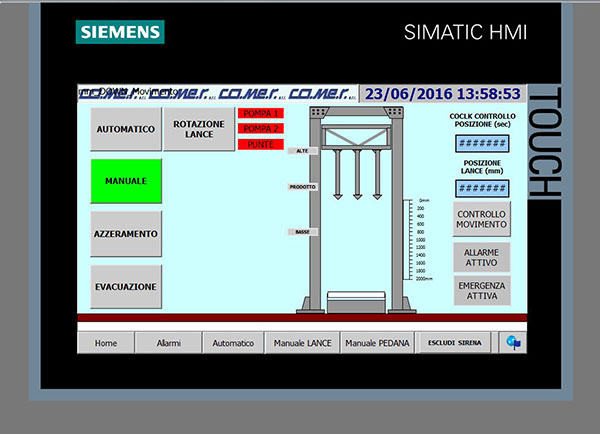Viewport: 600px width, 434px height.
Task: Click the blue icon beside ESCLUDI SIRENA
Action: coord(514,343)
